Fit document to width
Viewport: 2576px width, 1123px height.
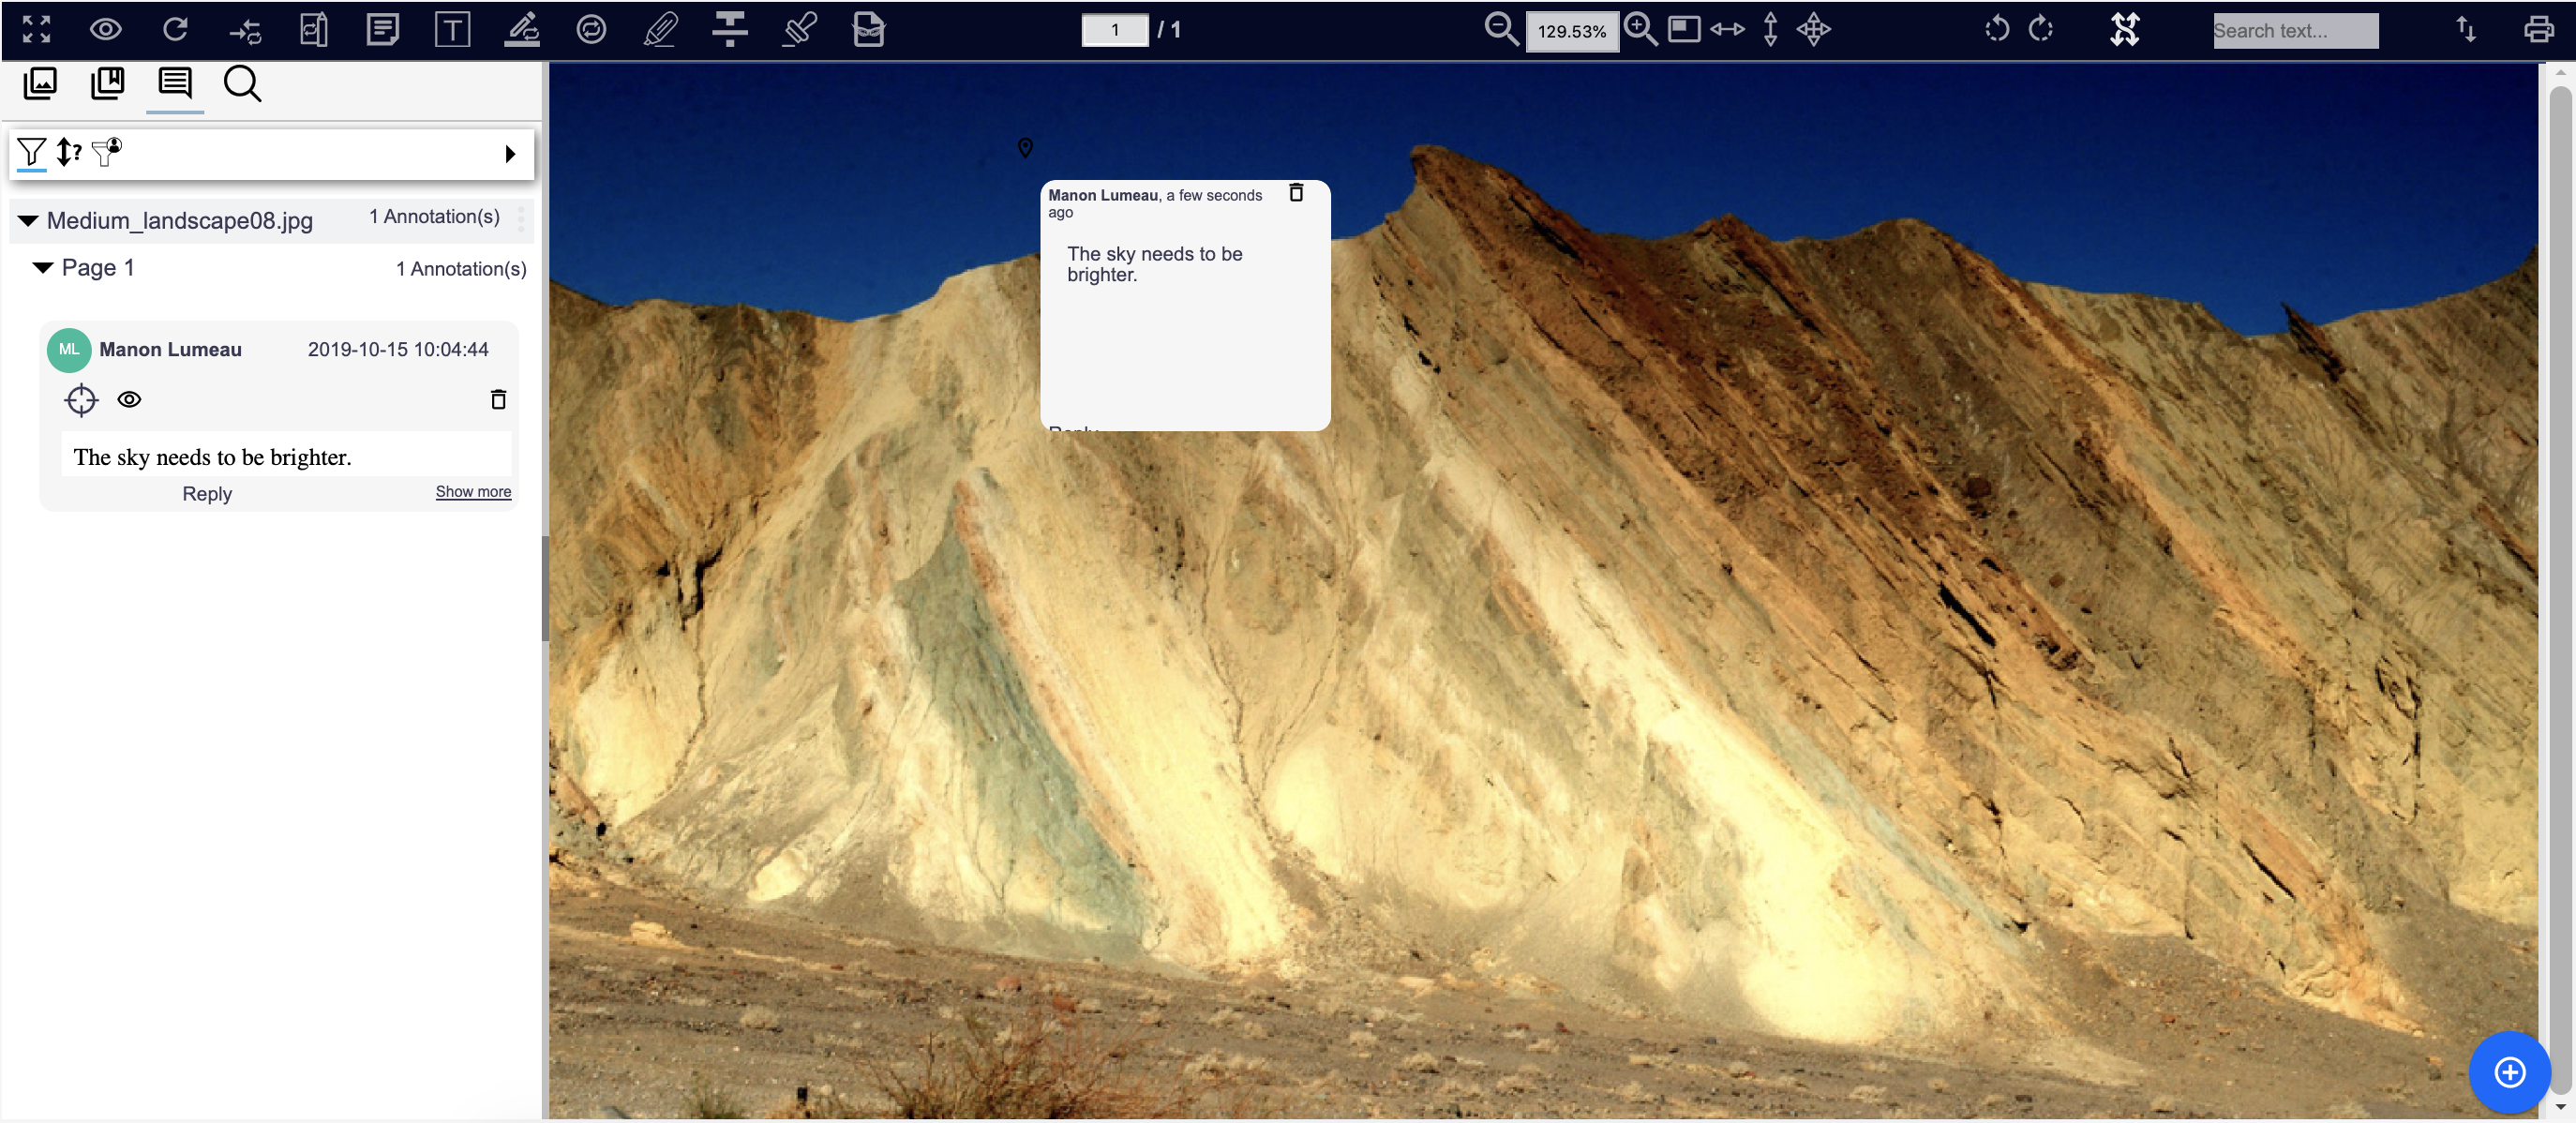click(1727, 30)
